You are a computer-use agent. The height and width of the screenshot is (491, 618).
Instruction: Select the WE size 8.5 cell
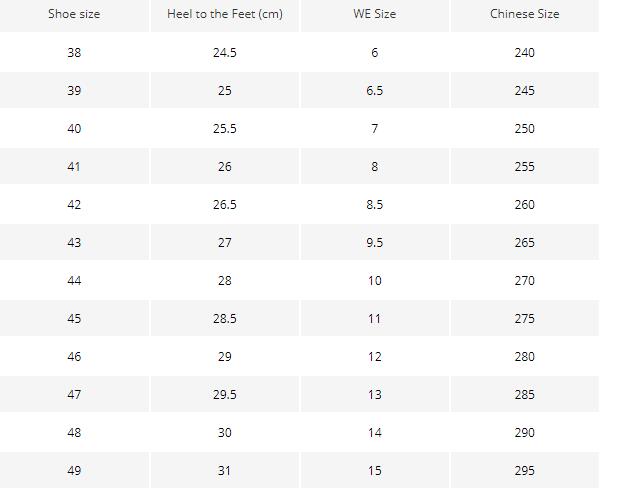pos(375,204)
